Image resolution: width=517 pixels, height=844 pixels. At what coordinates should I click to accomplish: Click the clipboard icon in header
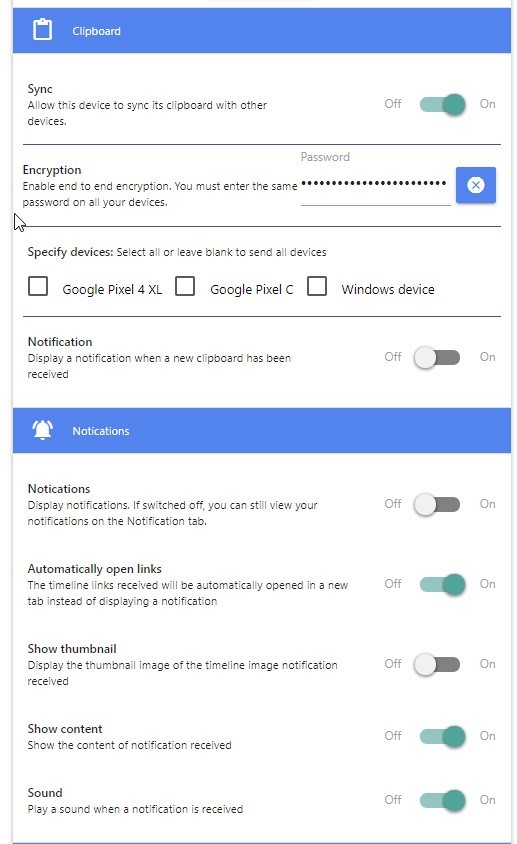point(43,30)
